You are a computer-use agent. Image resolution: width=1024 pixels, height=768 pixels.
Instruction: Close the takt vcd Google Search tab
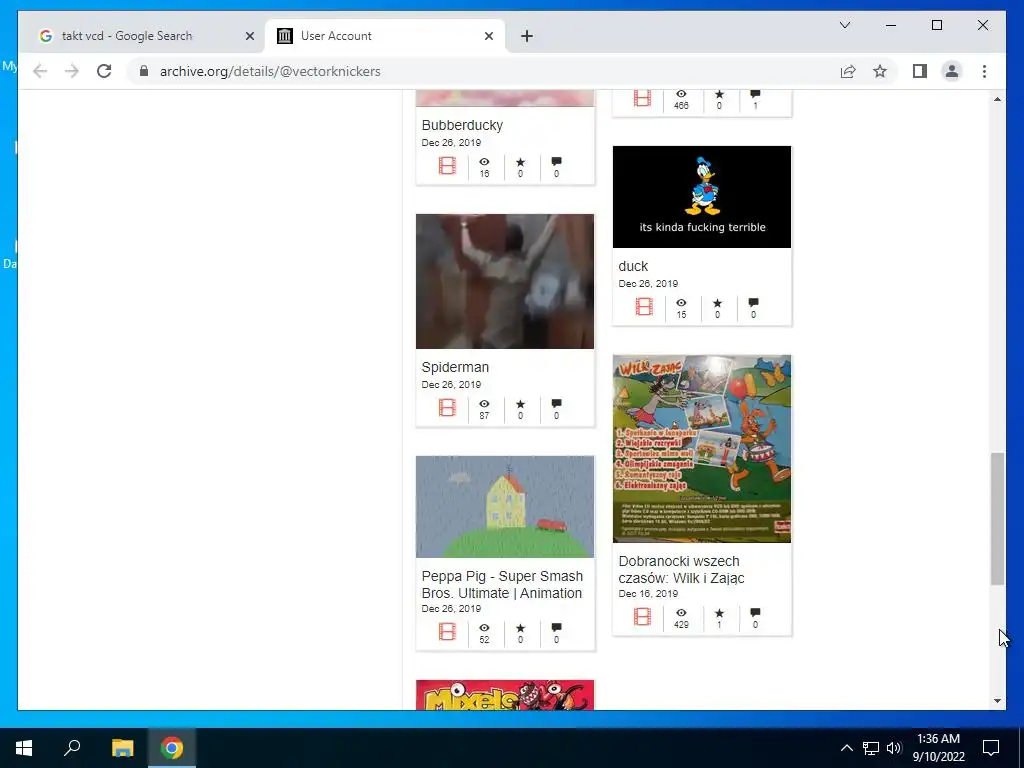tap(249, 36)
